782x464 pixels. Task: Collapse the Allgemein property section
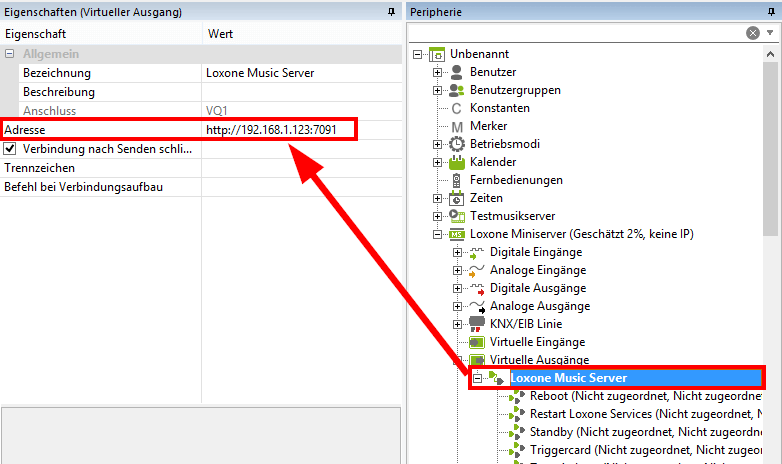[10, 54]
